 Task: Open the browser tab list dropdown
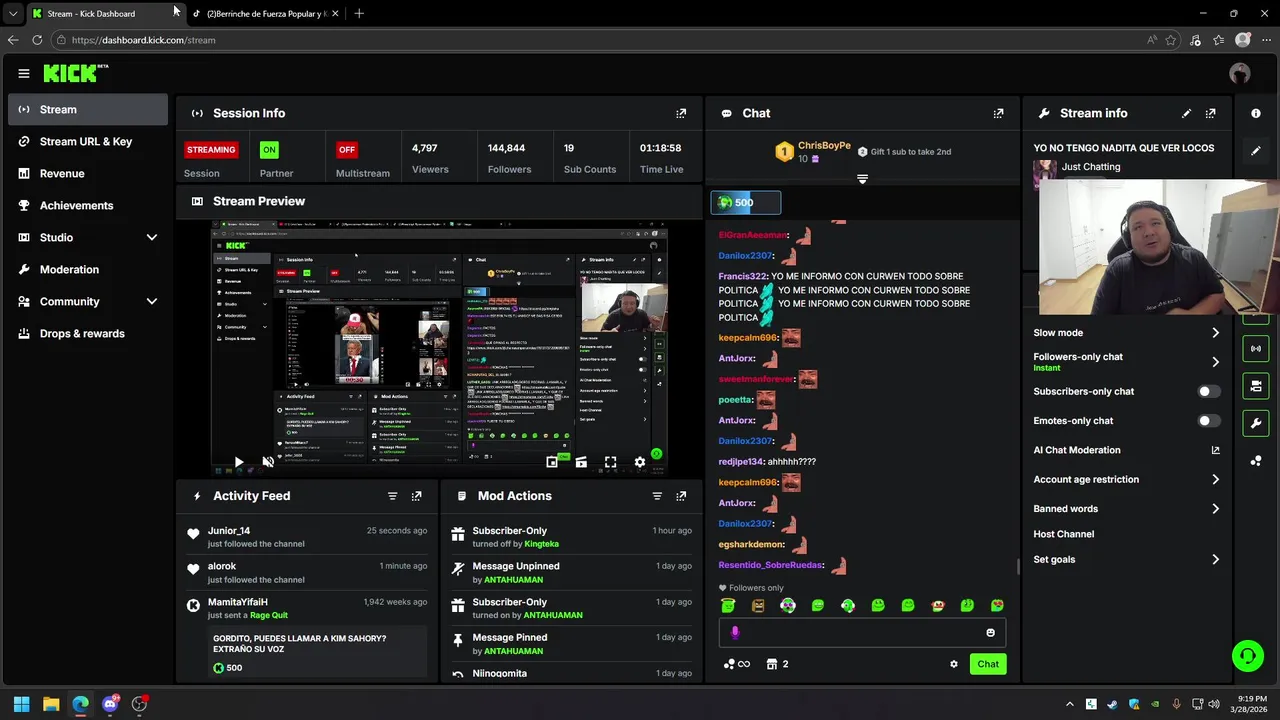point(13,13)
